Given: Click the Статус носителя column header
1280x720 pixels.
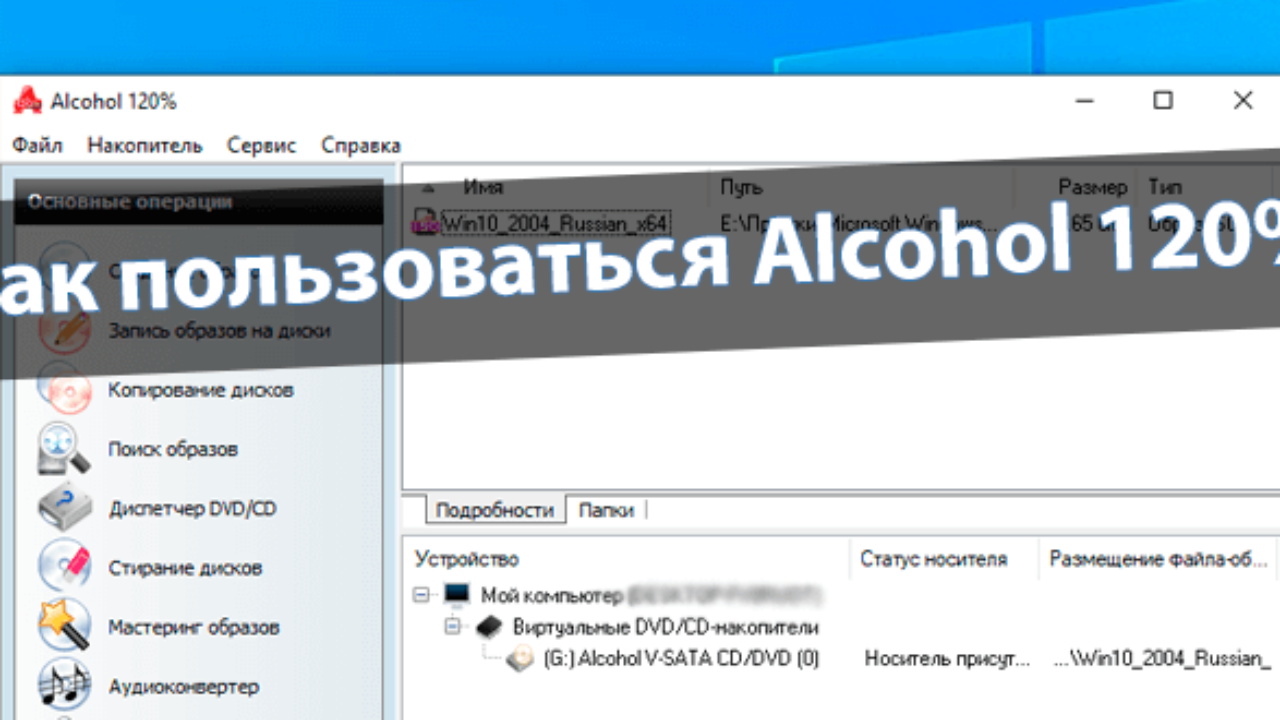Looking at the screenshot, I should [x=934, y=559].
